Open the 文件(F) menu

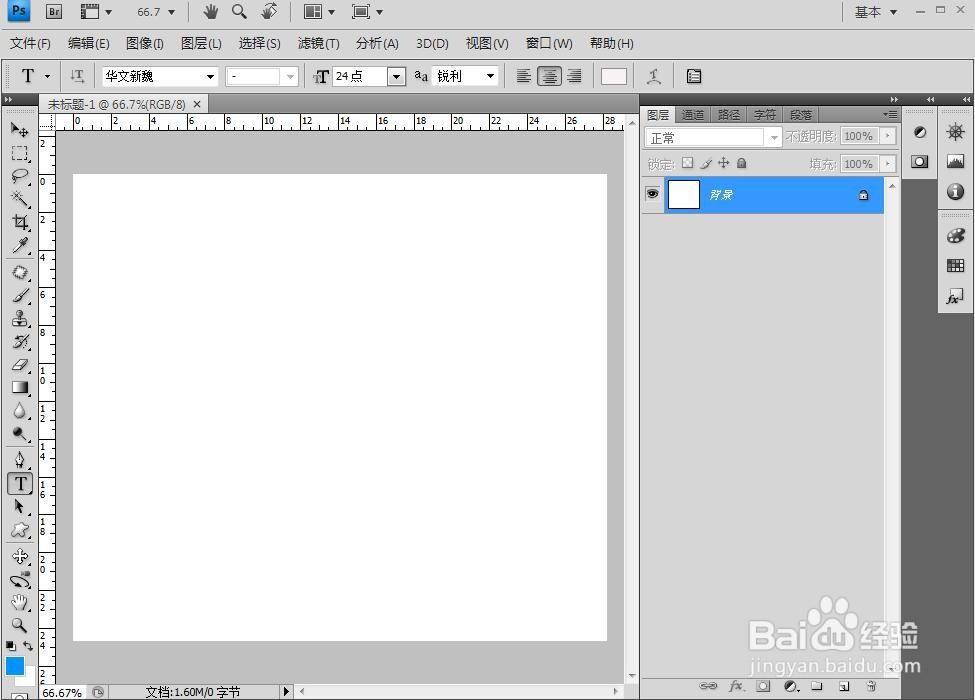[x=30, y=44]
